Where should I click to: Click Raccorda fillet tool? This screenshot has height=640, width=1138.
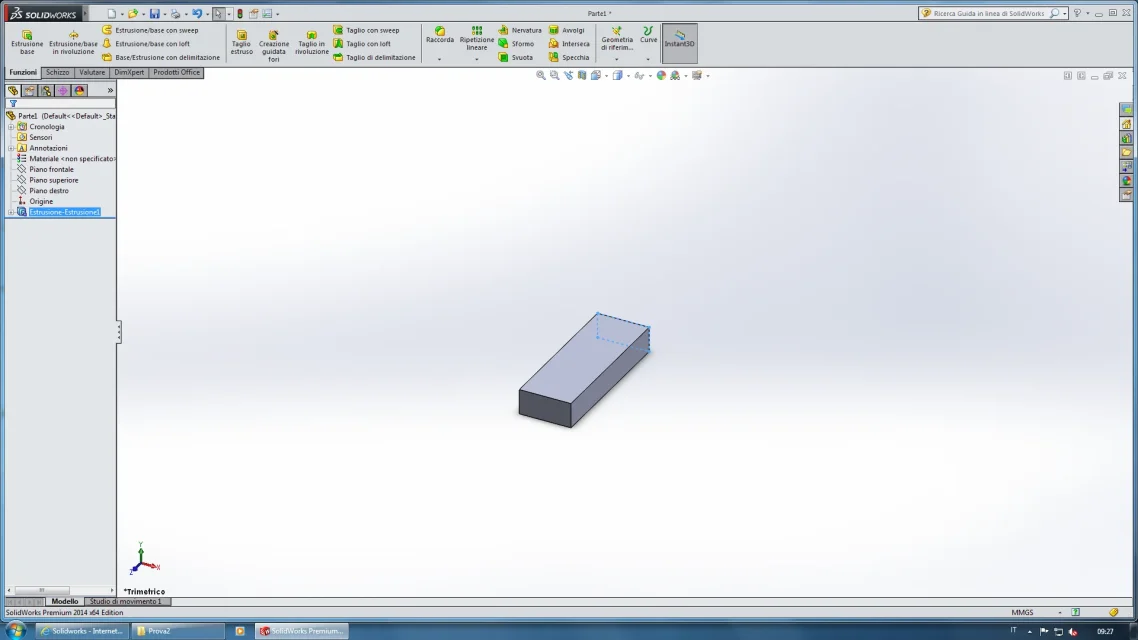point(440,35)
